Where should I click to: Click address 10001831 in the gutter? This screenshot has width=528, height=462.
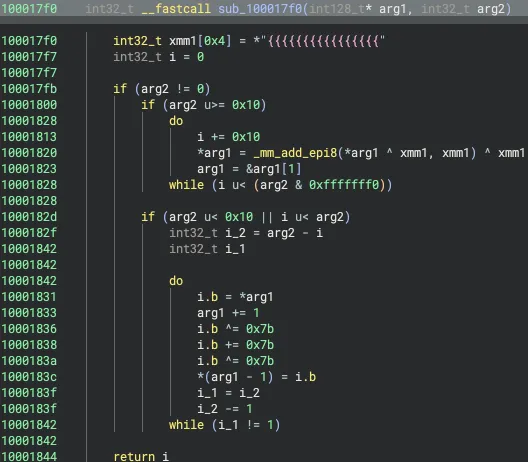(x=29, y=297)
